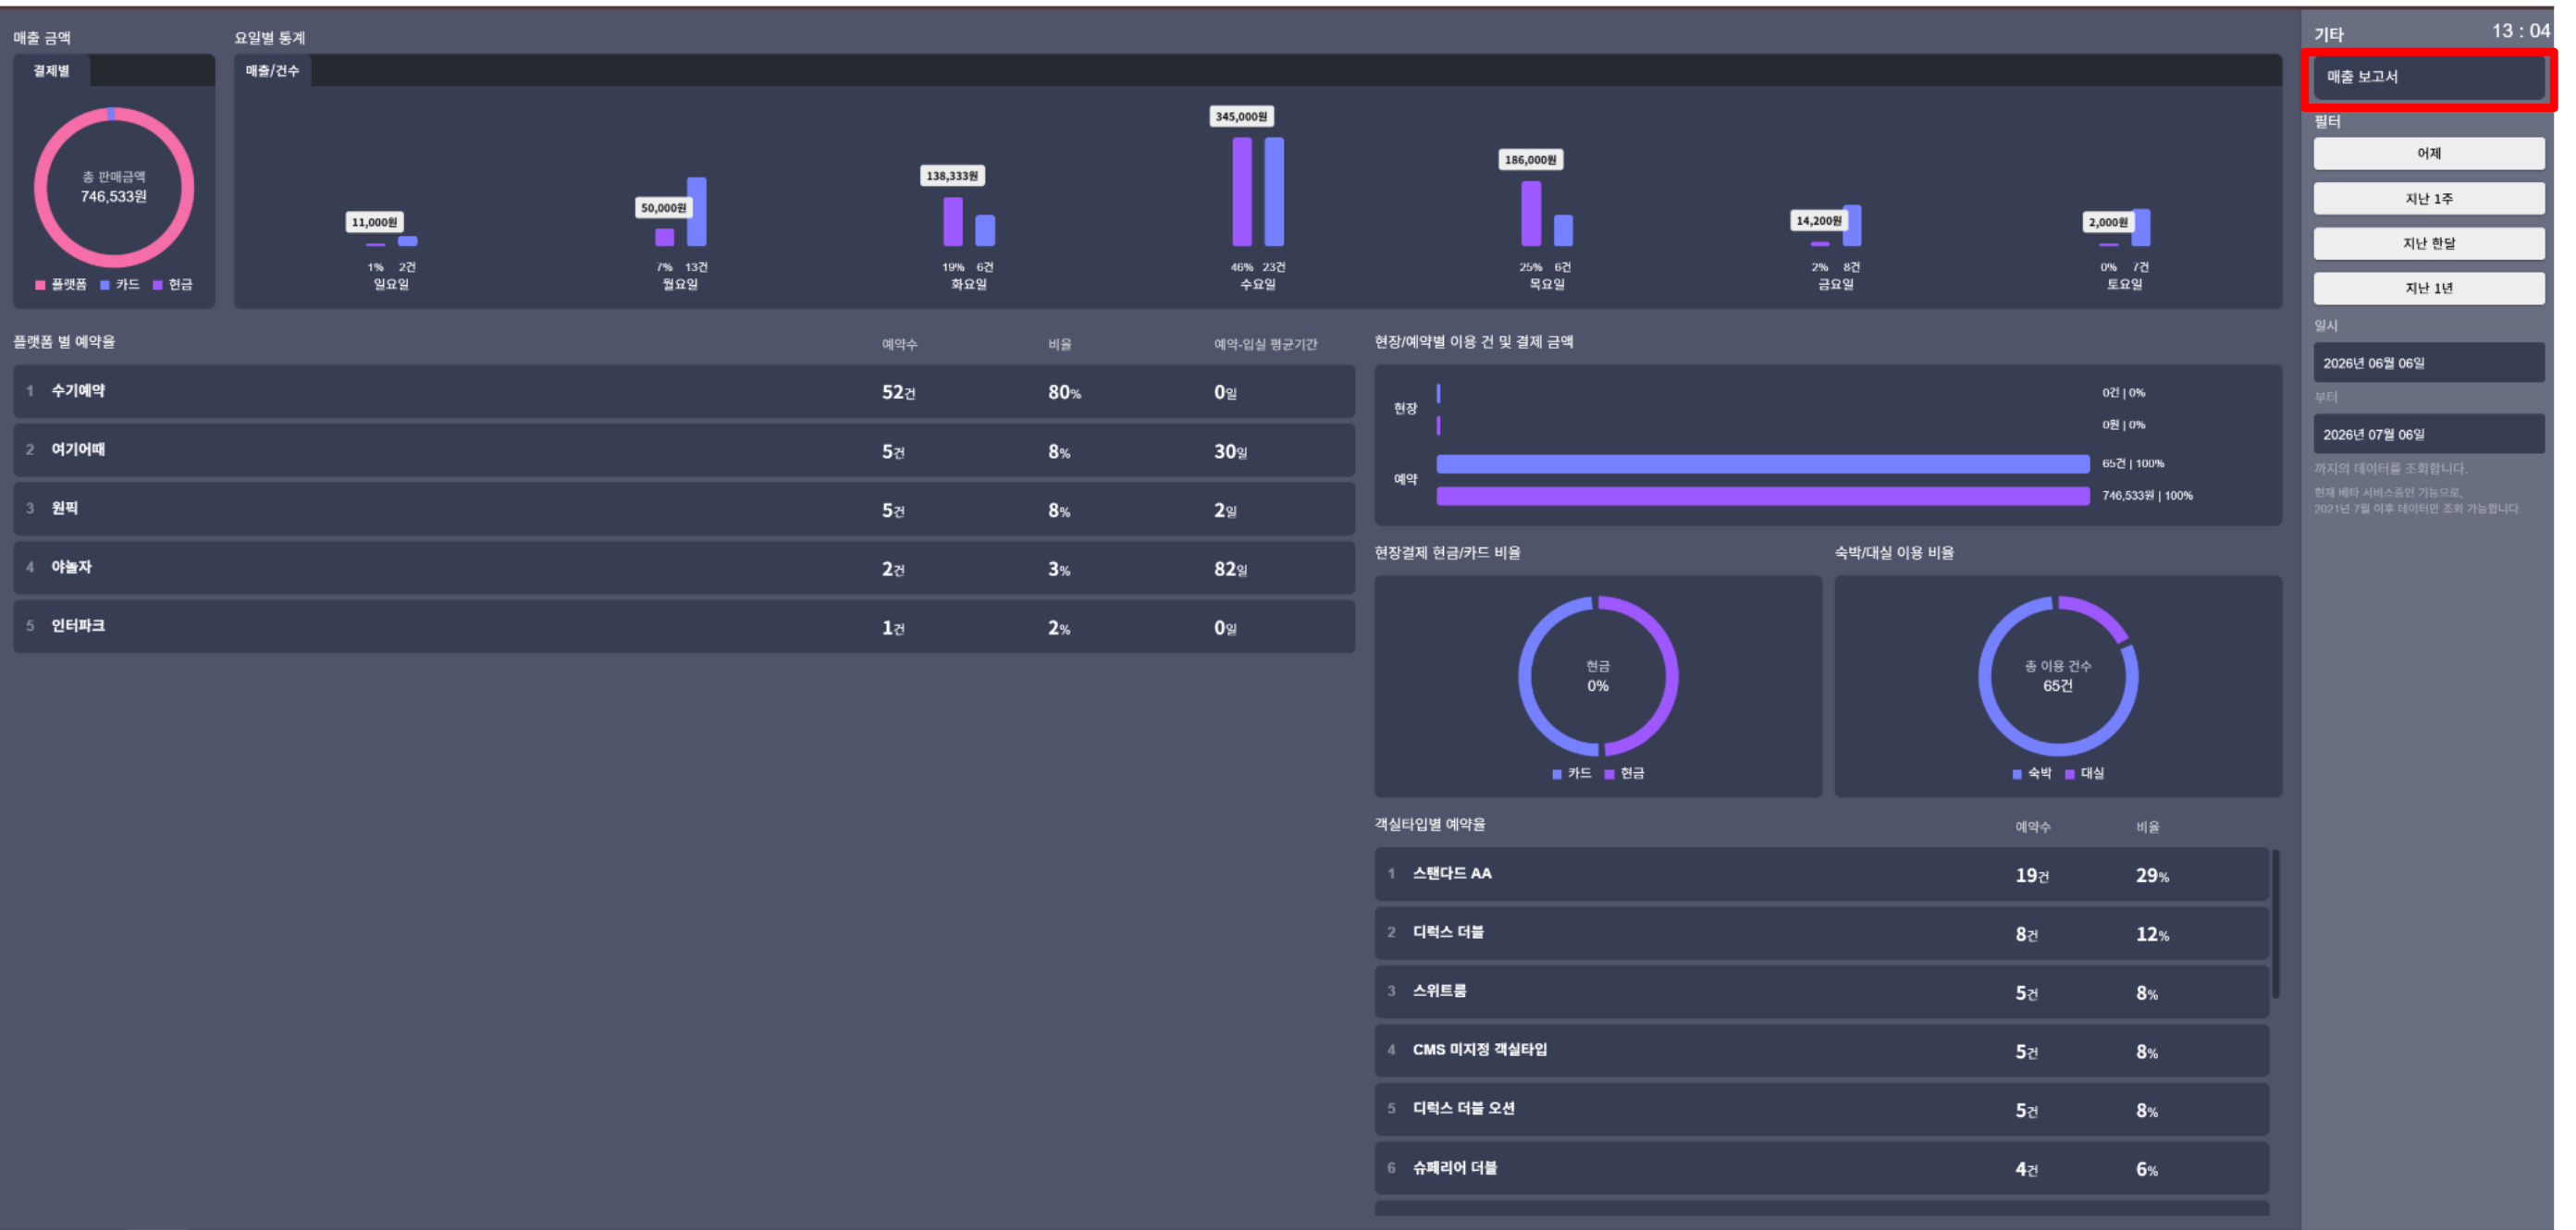This screenshot has height=1230, width=2576.
Task: Click the 예약-입실 평균기간 column header
Action: tap(1265, 345)
